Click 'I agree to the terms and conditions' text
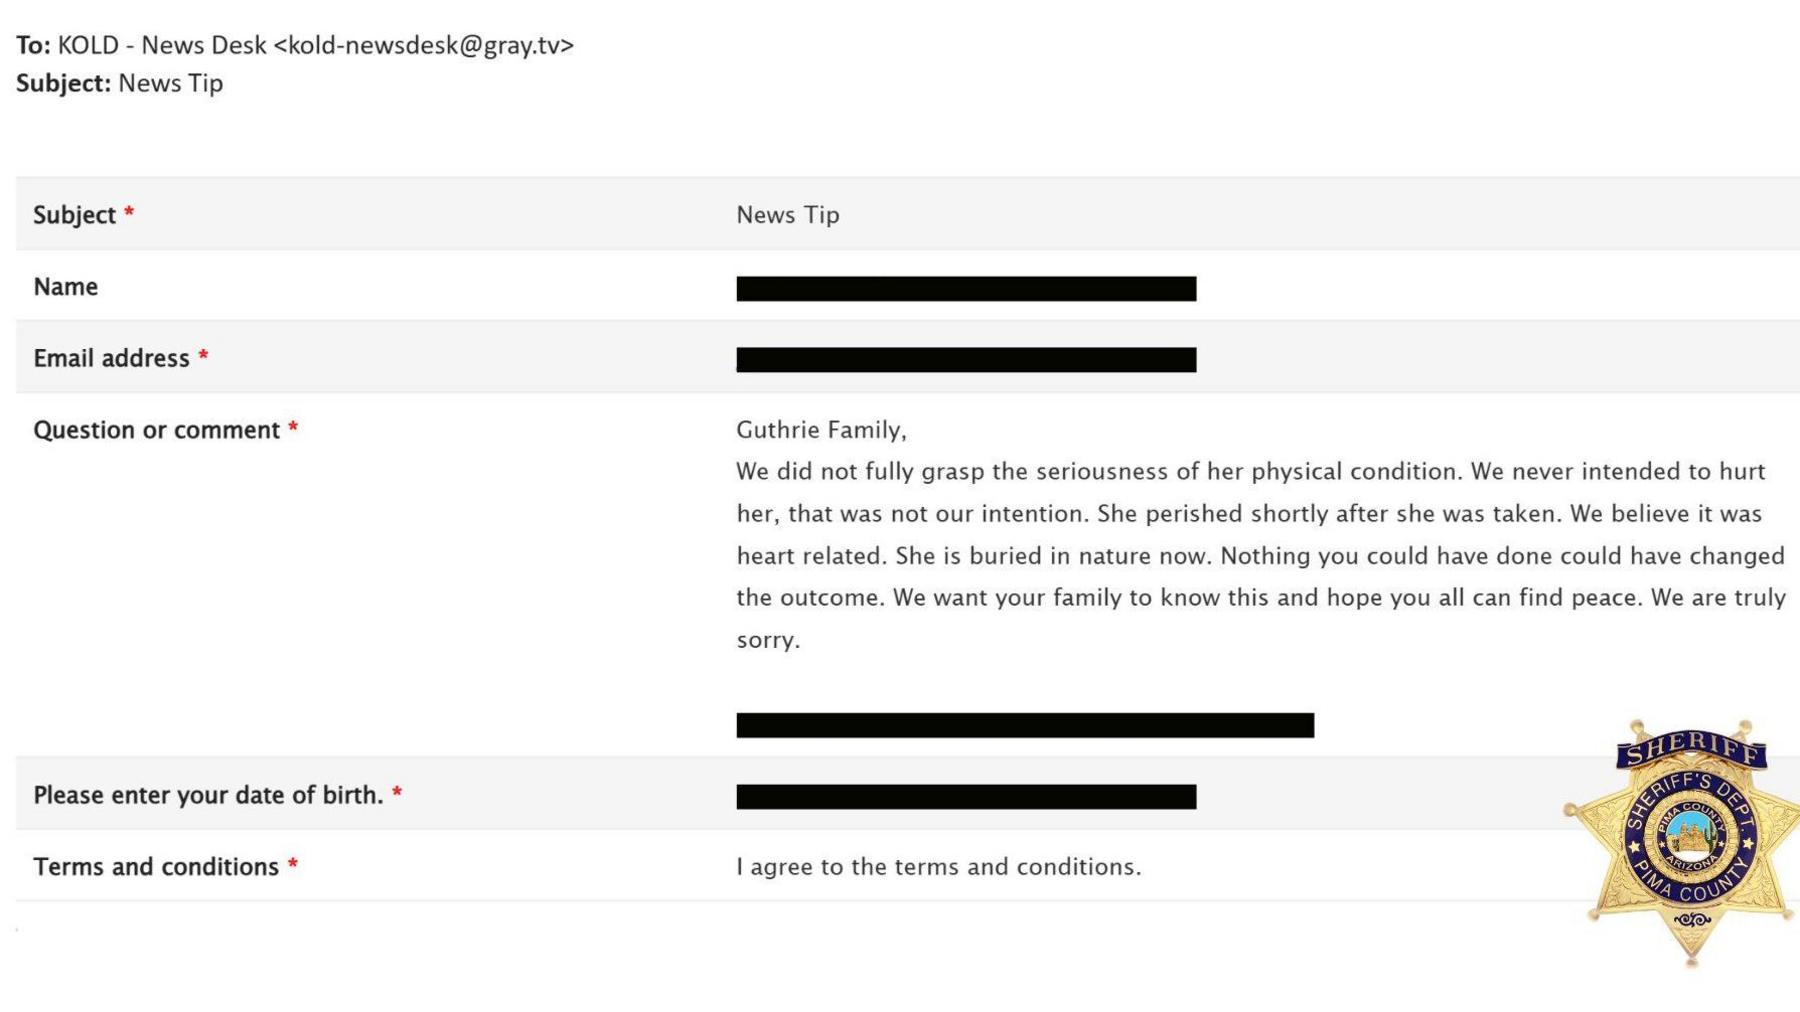Image resolution: width=1800 pixels, height=1012 pixels. coord(938,867)
